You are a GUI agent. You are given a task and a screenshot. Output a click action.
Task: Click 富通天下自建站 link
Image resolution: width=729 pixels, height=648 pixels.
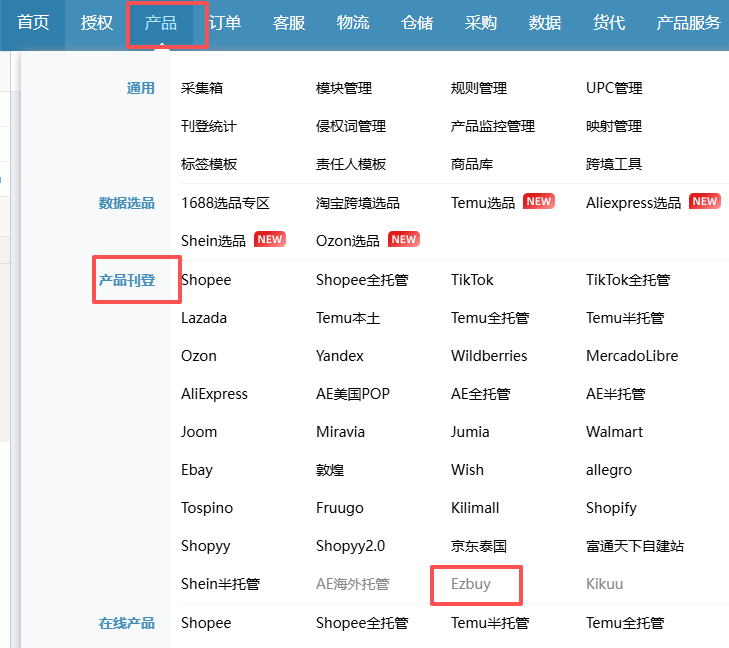[x=635, y=546]
